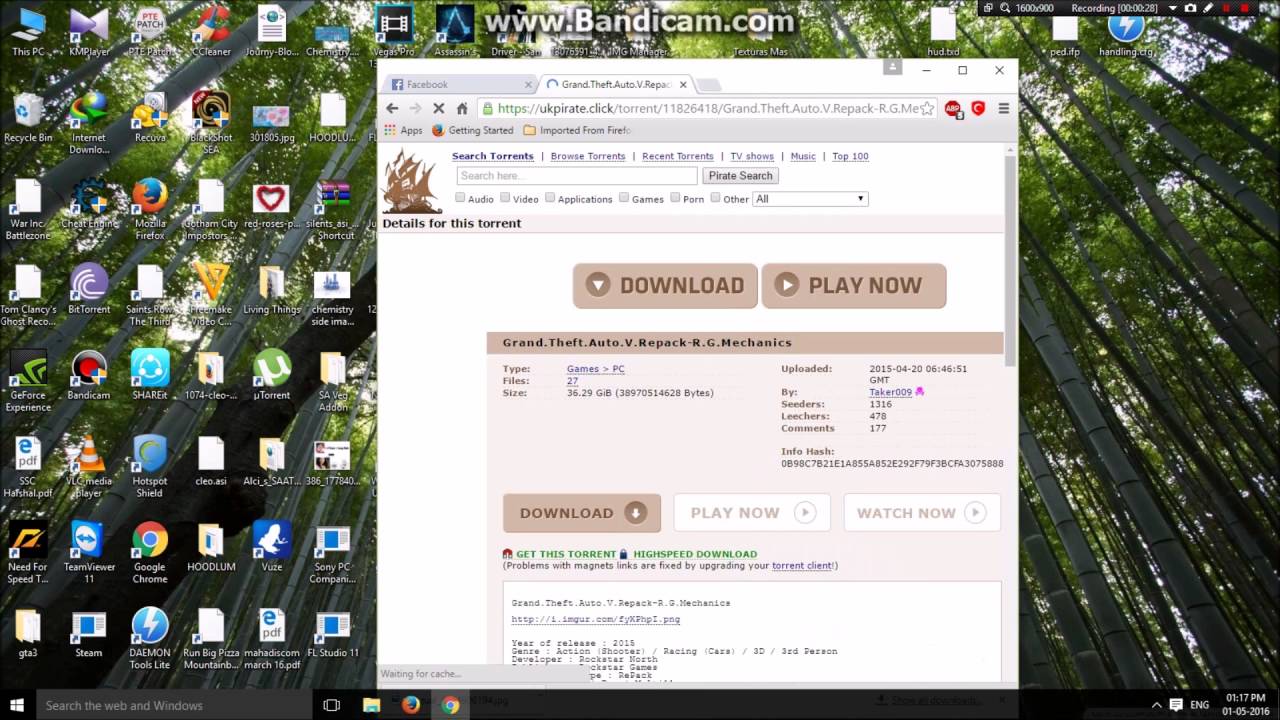Stop the page loading in Chrome

[438, 108]
